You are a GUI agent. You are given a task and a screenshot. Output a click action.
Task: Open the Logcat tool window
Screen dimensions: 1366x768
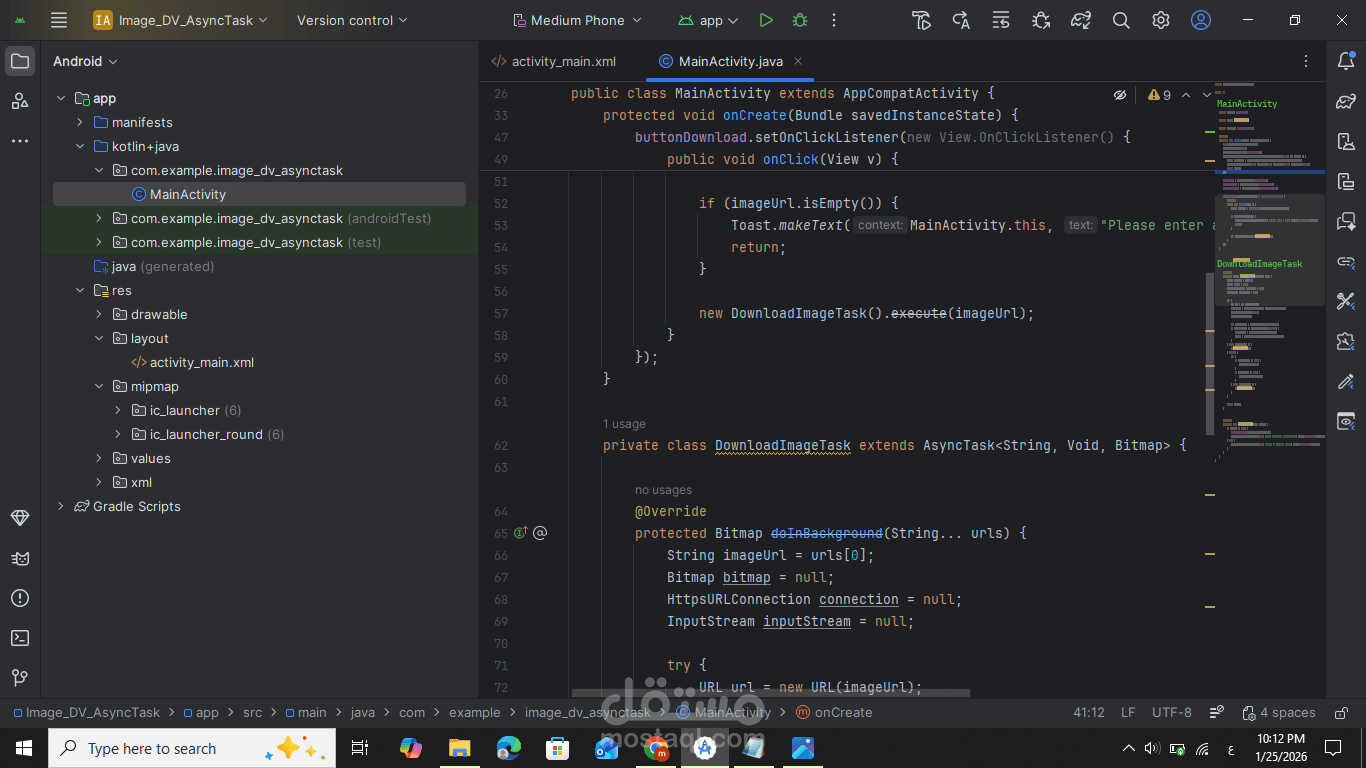click(20, 558)
